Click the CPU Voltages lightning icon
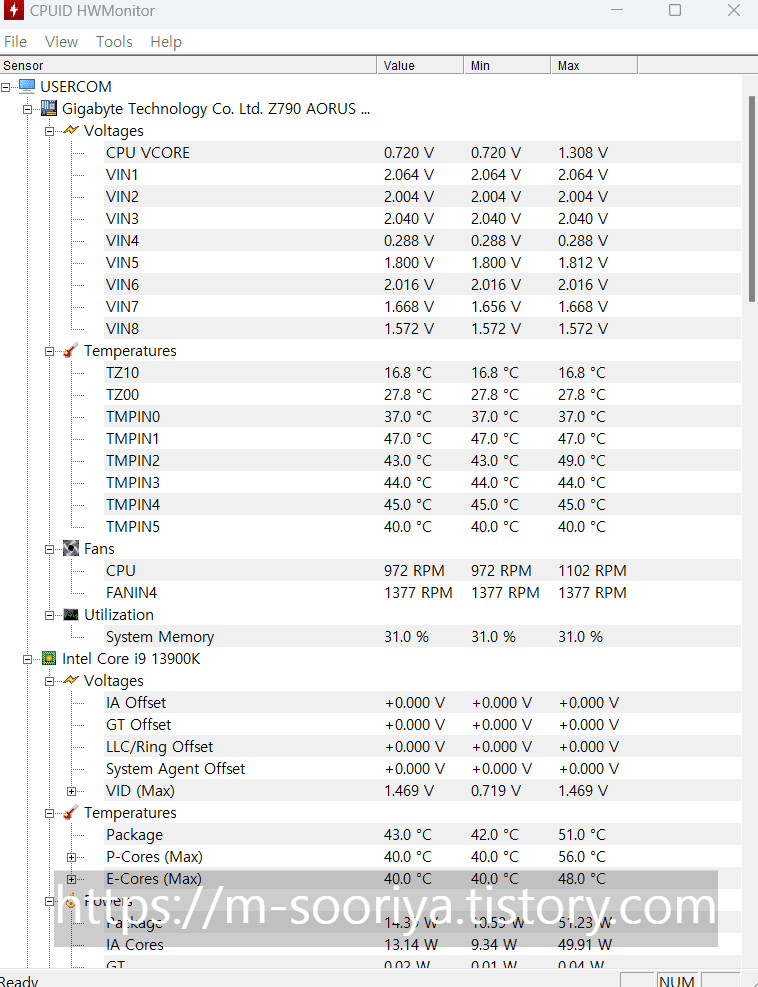 pos(71,680)
